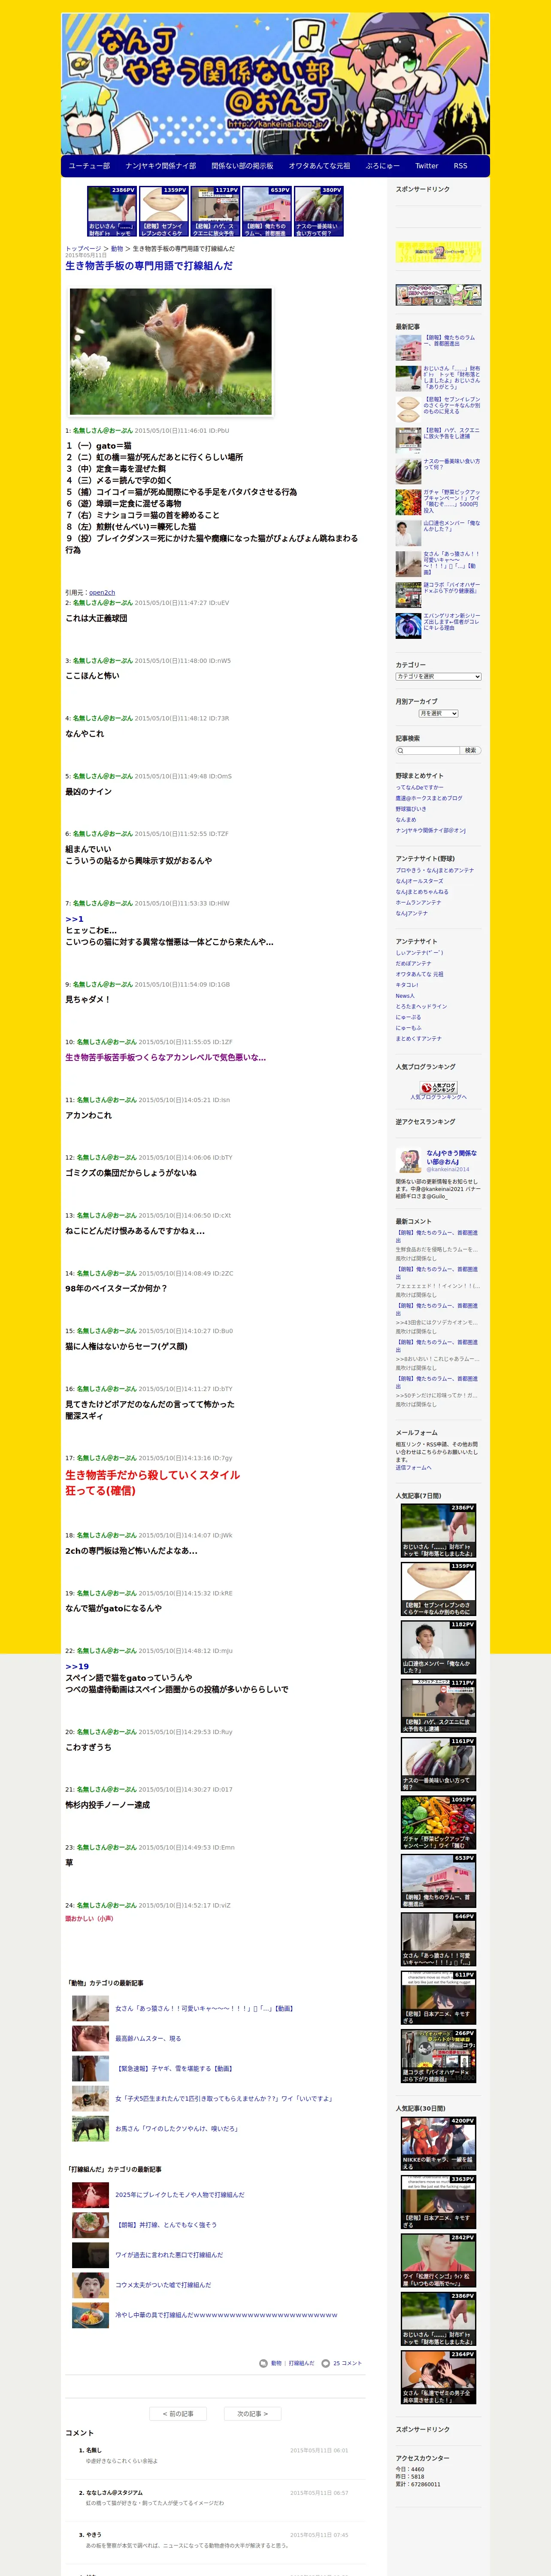This screenshot has width=551, height=2576.
Task: Open the まとめくすアンテナ link
Action: pyautogui.click(x=418, y=1038)
